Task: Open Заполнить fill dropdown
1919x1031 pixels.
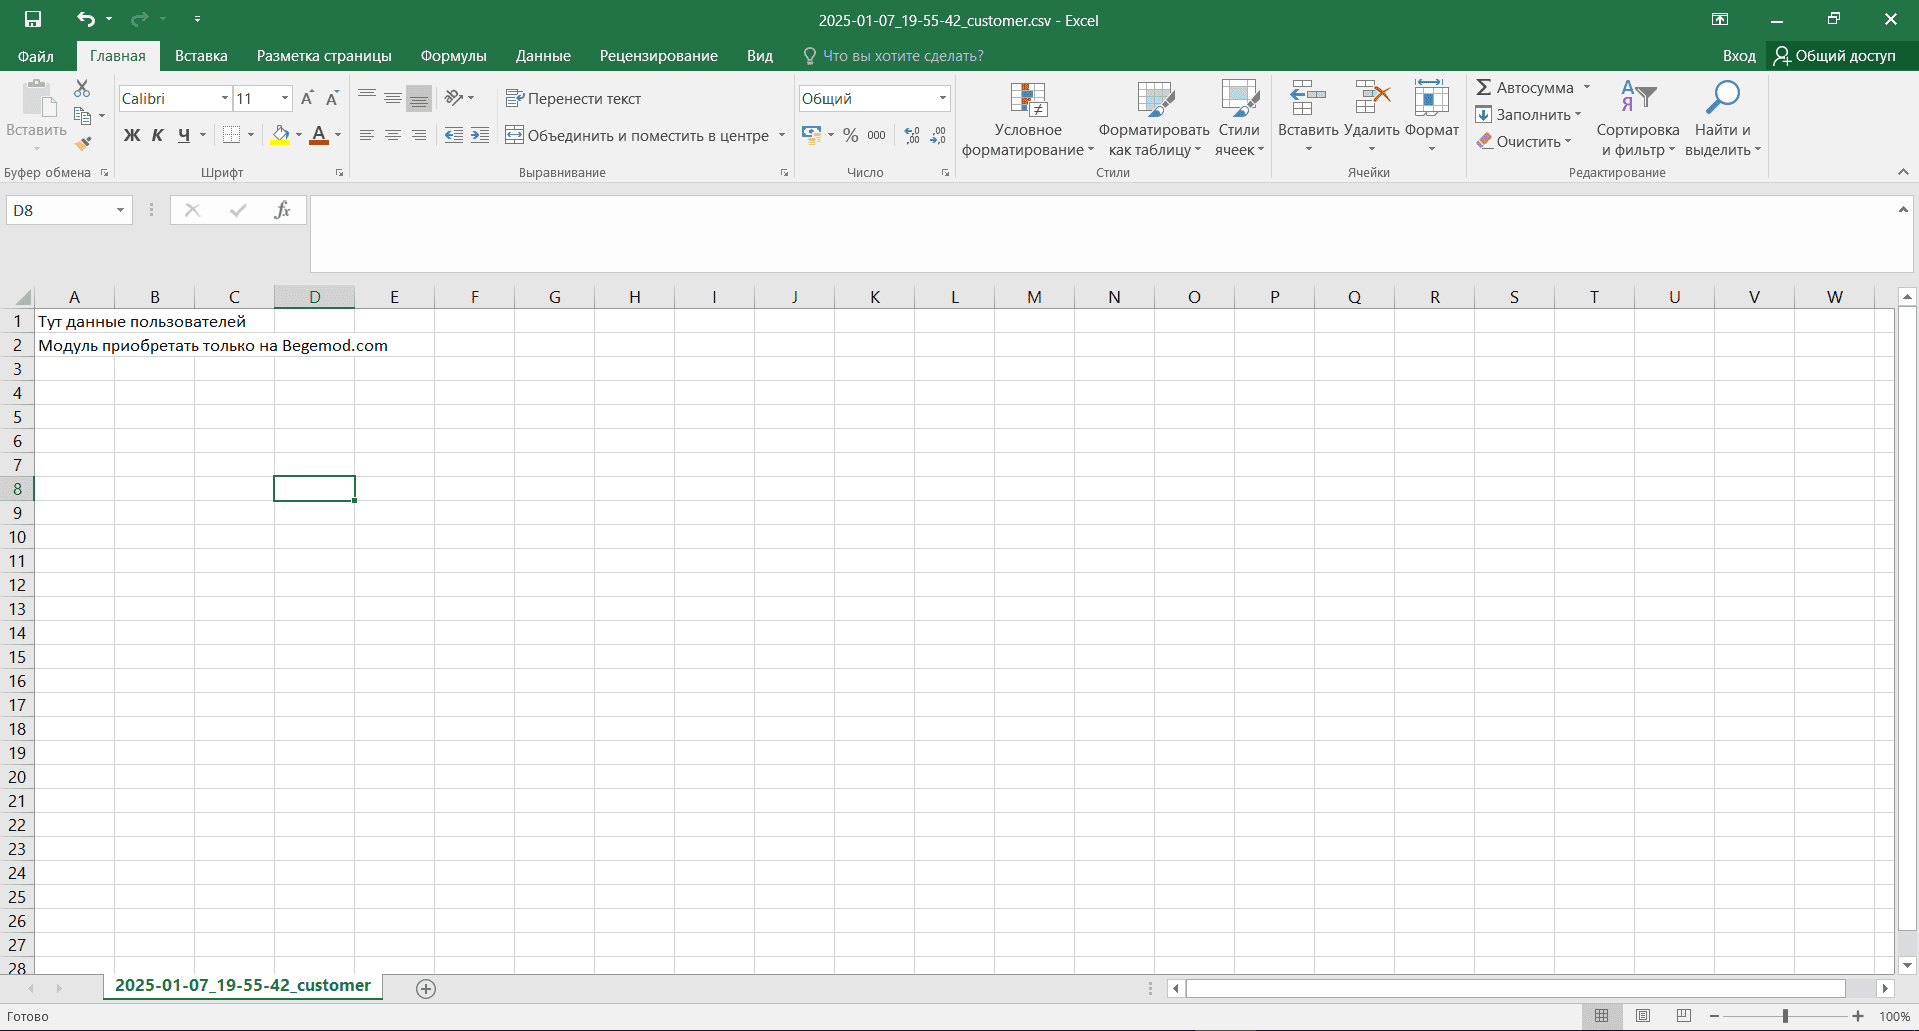Action: point(1528,115)
